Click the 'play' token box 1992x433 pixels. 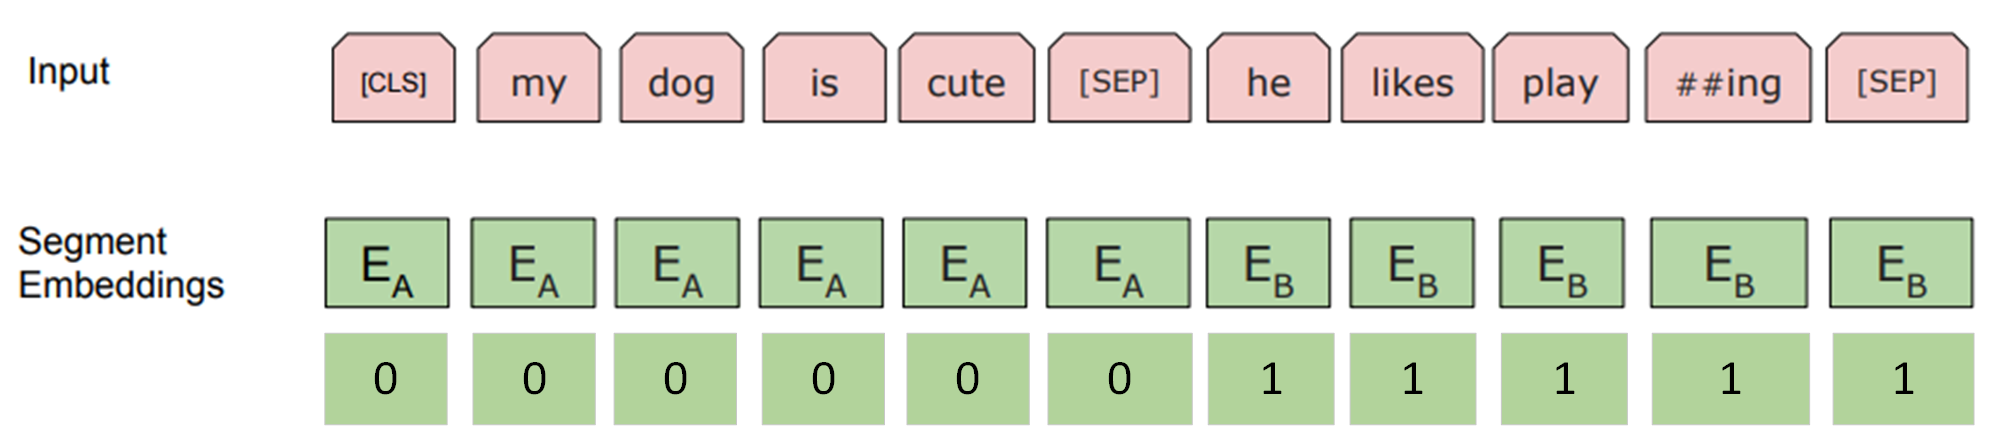tap(1560, 79)
